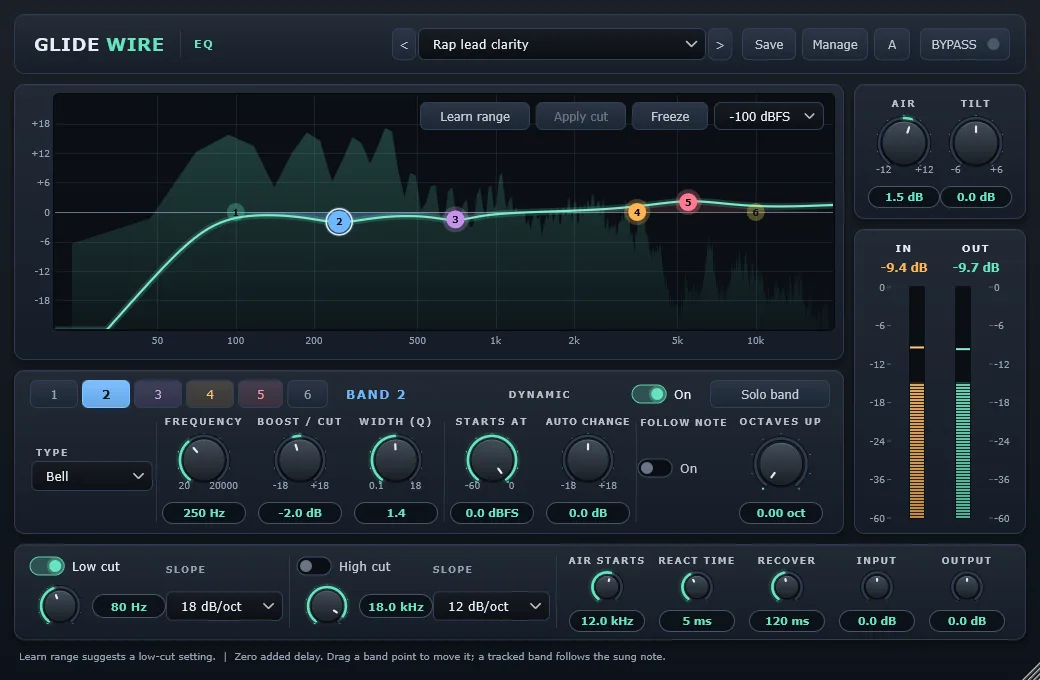Select band point 6 on graph
Screen dimensions: 1040x680
(x=755, y=212)
